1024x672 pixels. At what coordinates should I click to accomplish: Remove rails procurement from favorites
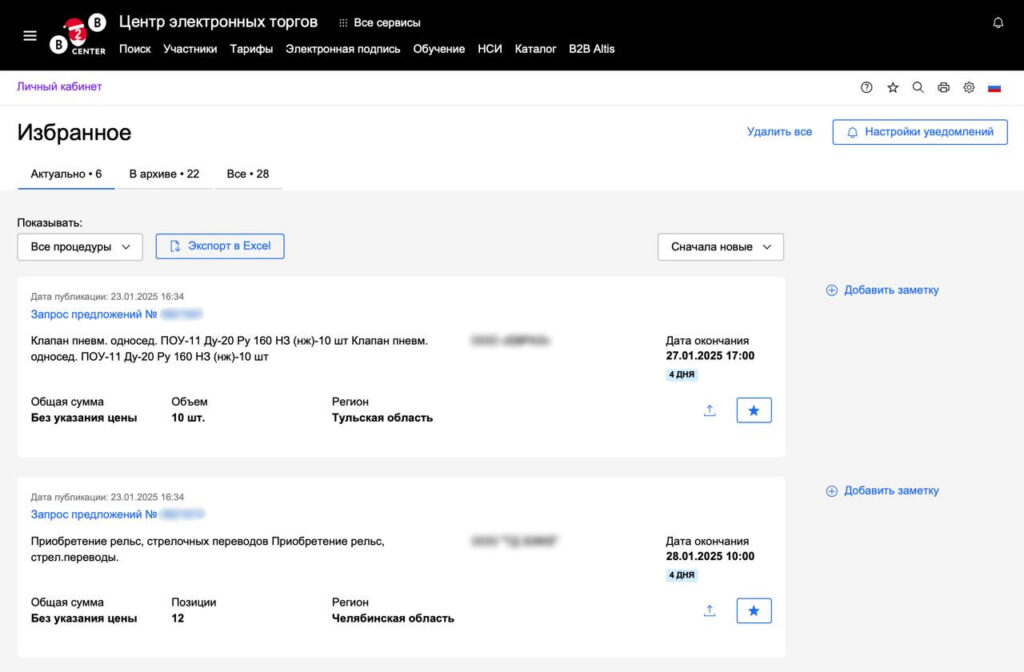click(x=754, y=611)
